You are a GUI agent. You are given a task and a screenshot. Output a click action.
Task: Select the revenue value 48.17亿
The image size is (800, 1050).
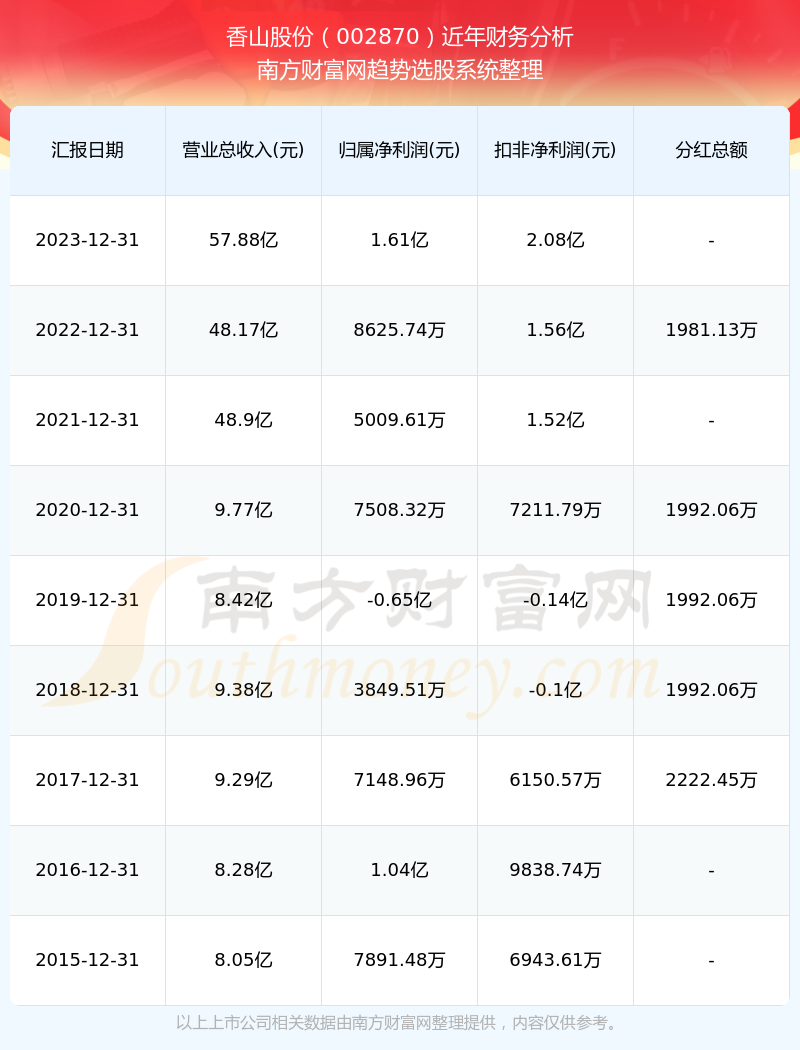coord(244,330)
